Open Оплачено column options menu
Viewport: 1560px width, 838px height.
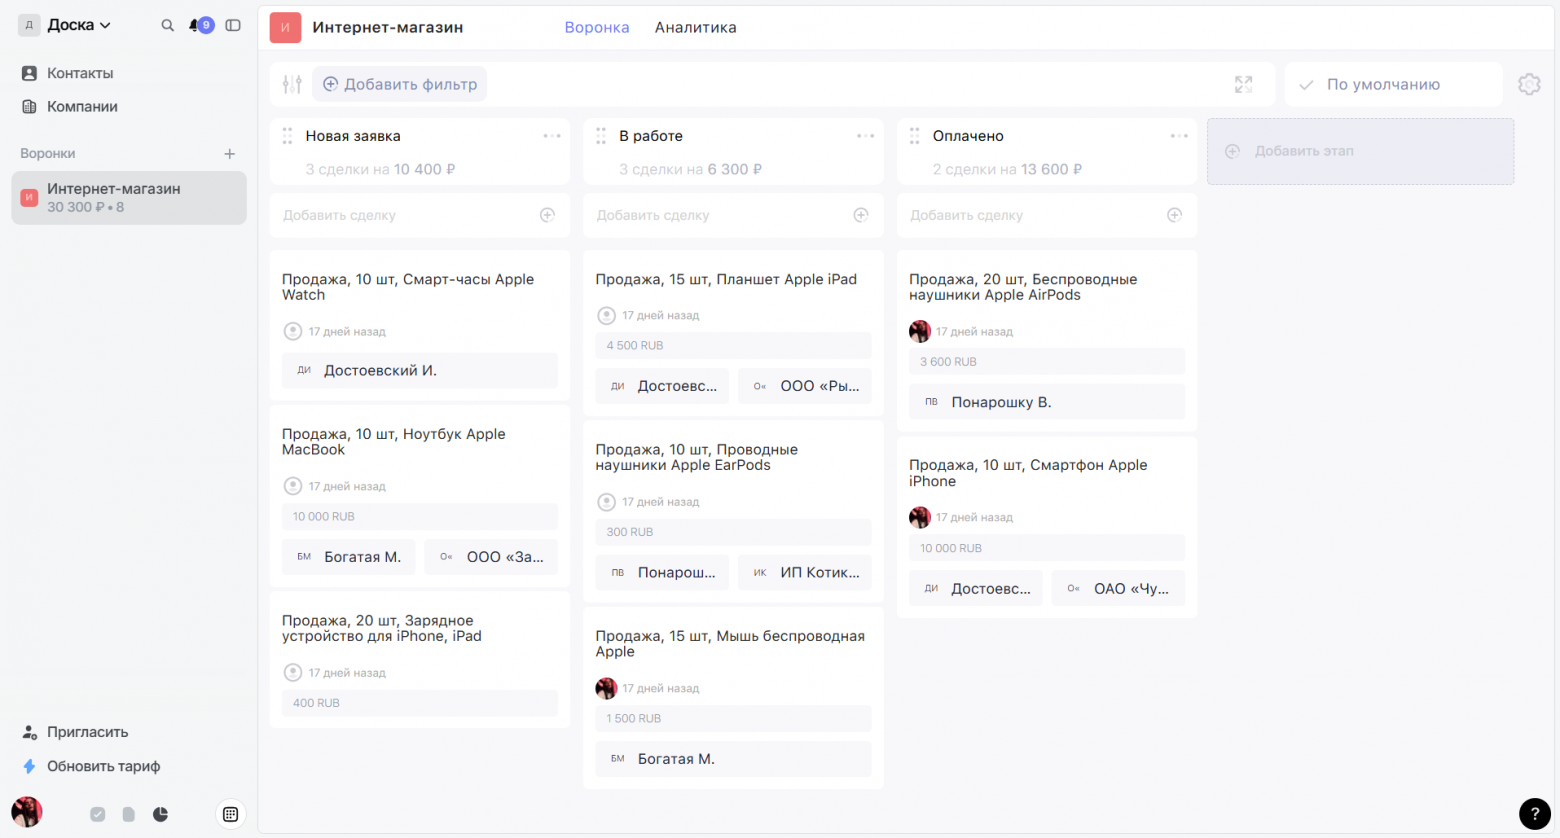pos(1179,136)
